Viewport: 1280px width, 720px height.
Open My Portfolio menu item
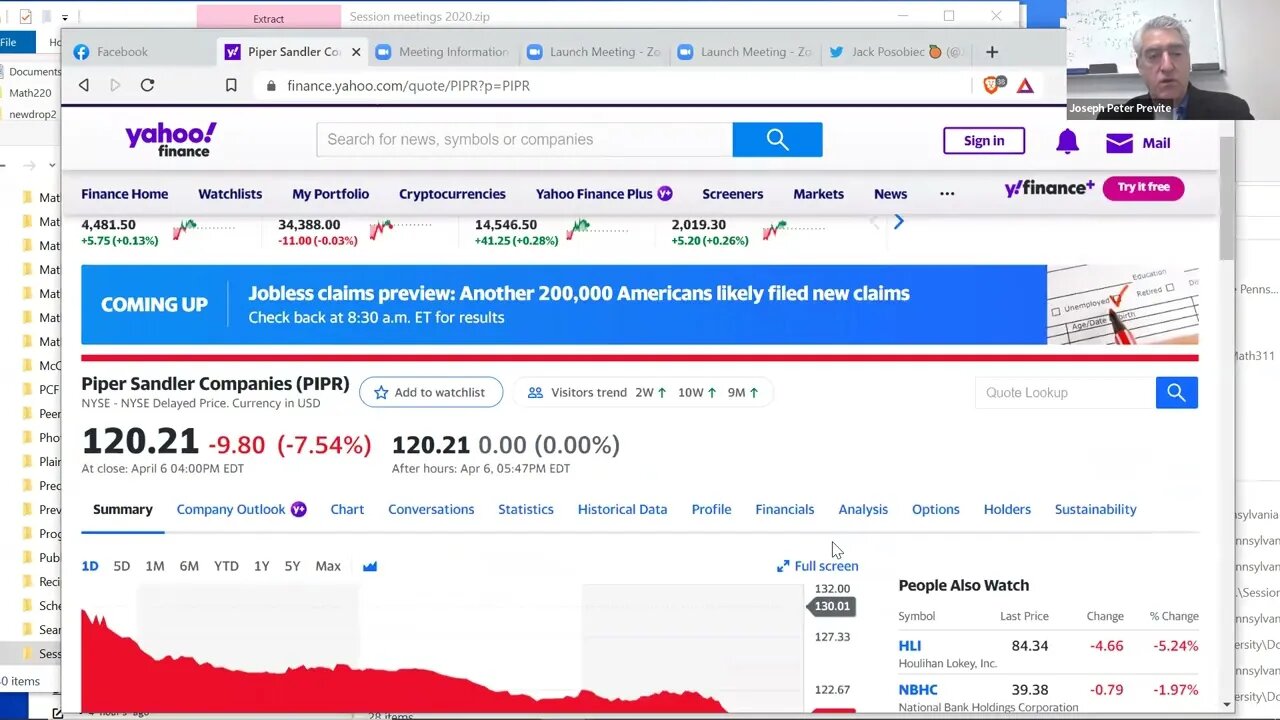point(330,194)
